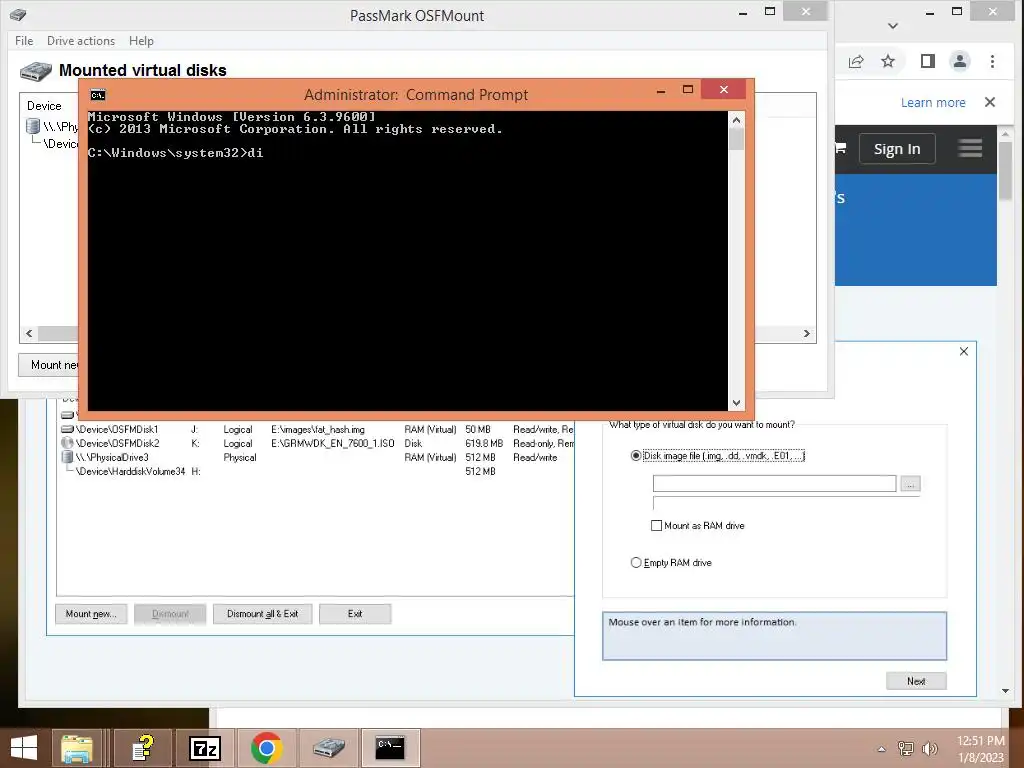Click the Chrome page scrollbar down arrow
This screenshot has width=1024, height=768.
(x=1005, y=690)
